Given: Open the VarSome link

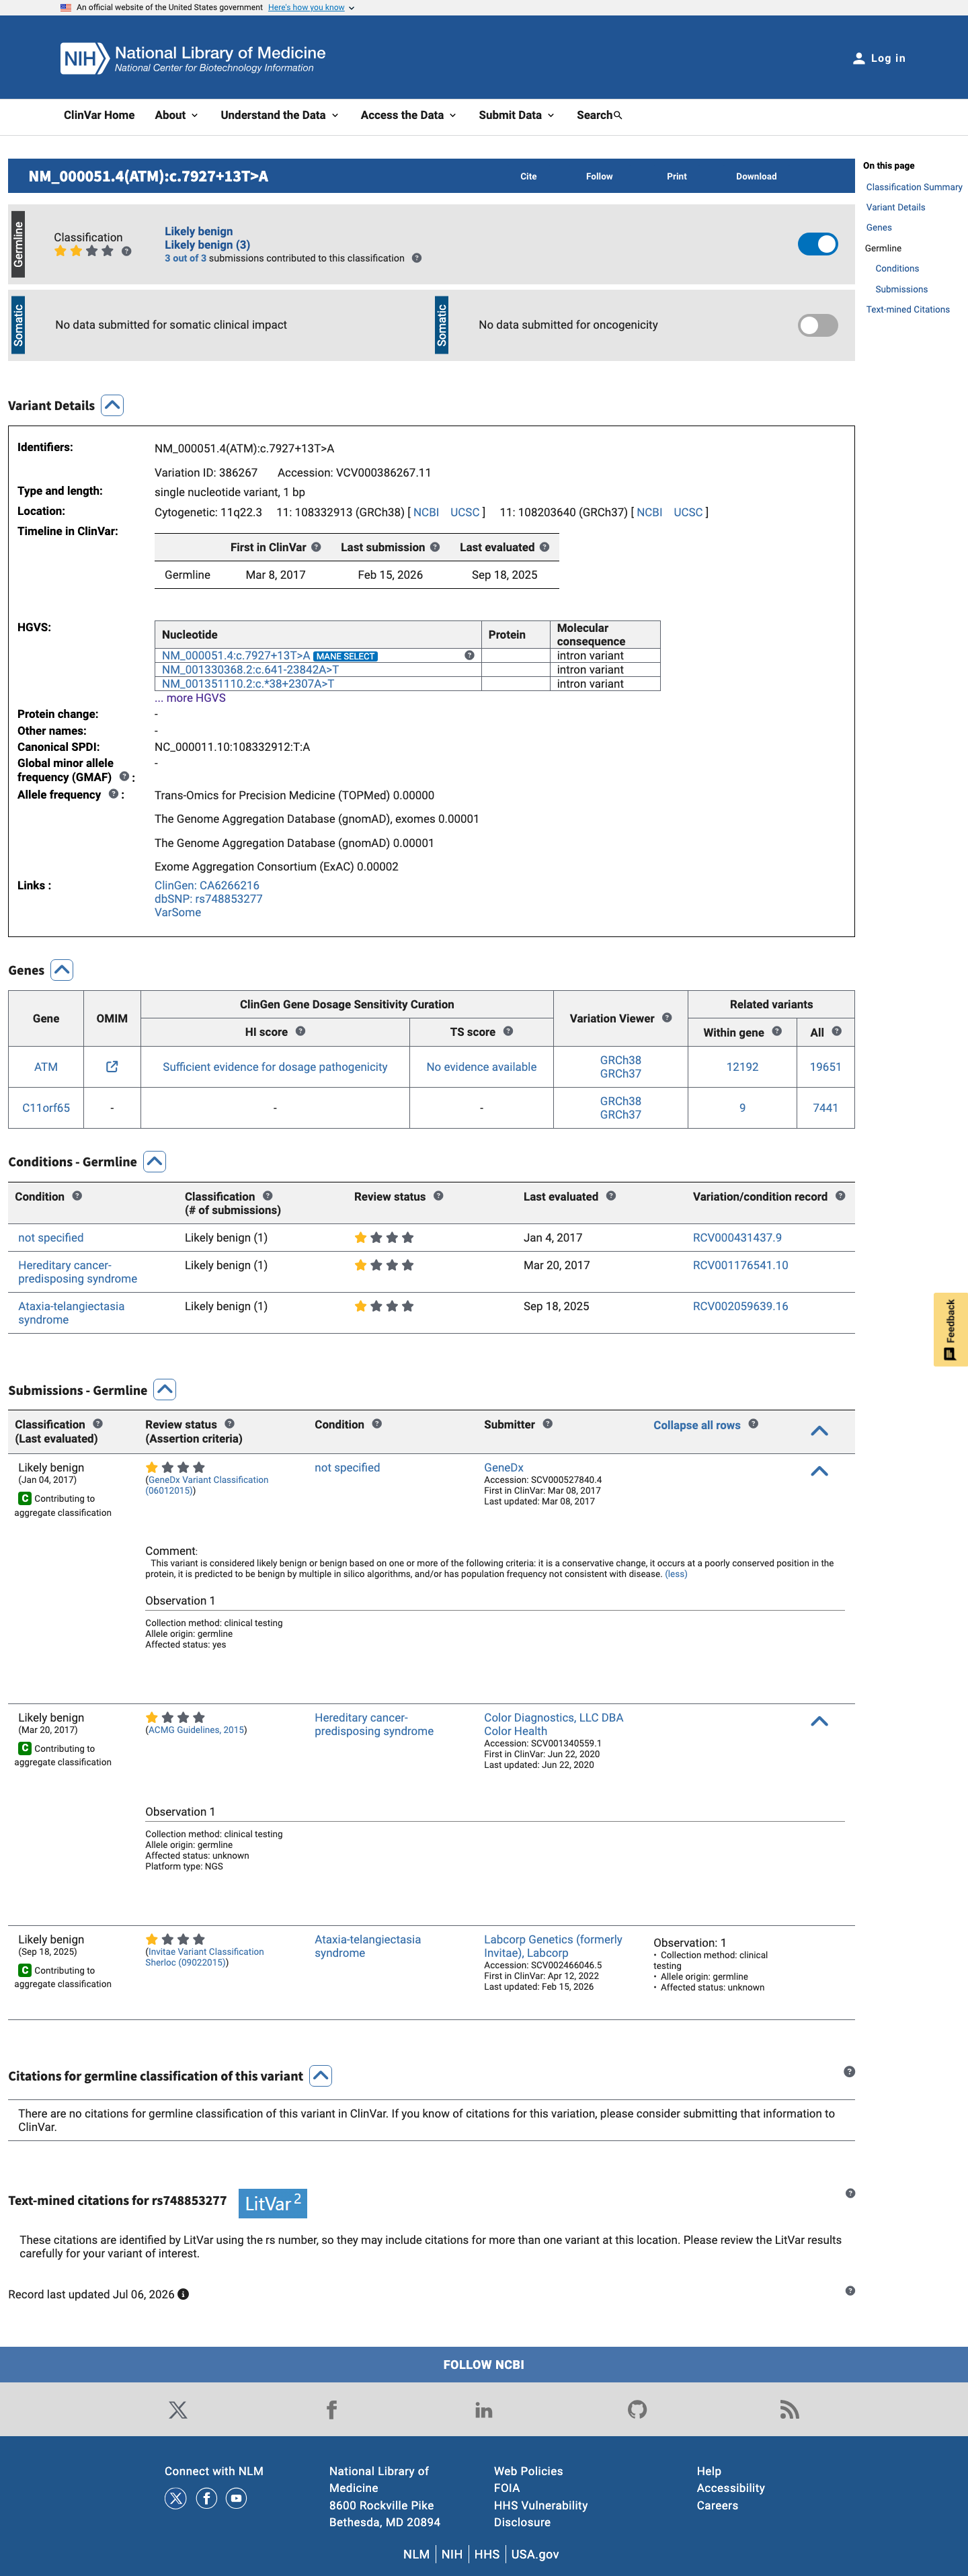Looking at the screenshot, I should coord(178,912).
